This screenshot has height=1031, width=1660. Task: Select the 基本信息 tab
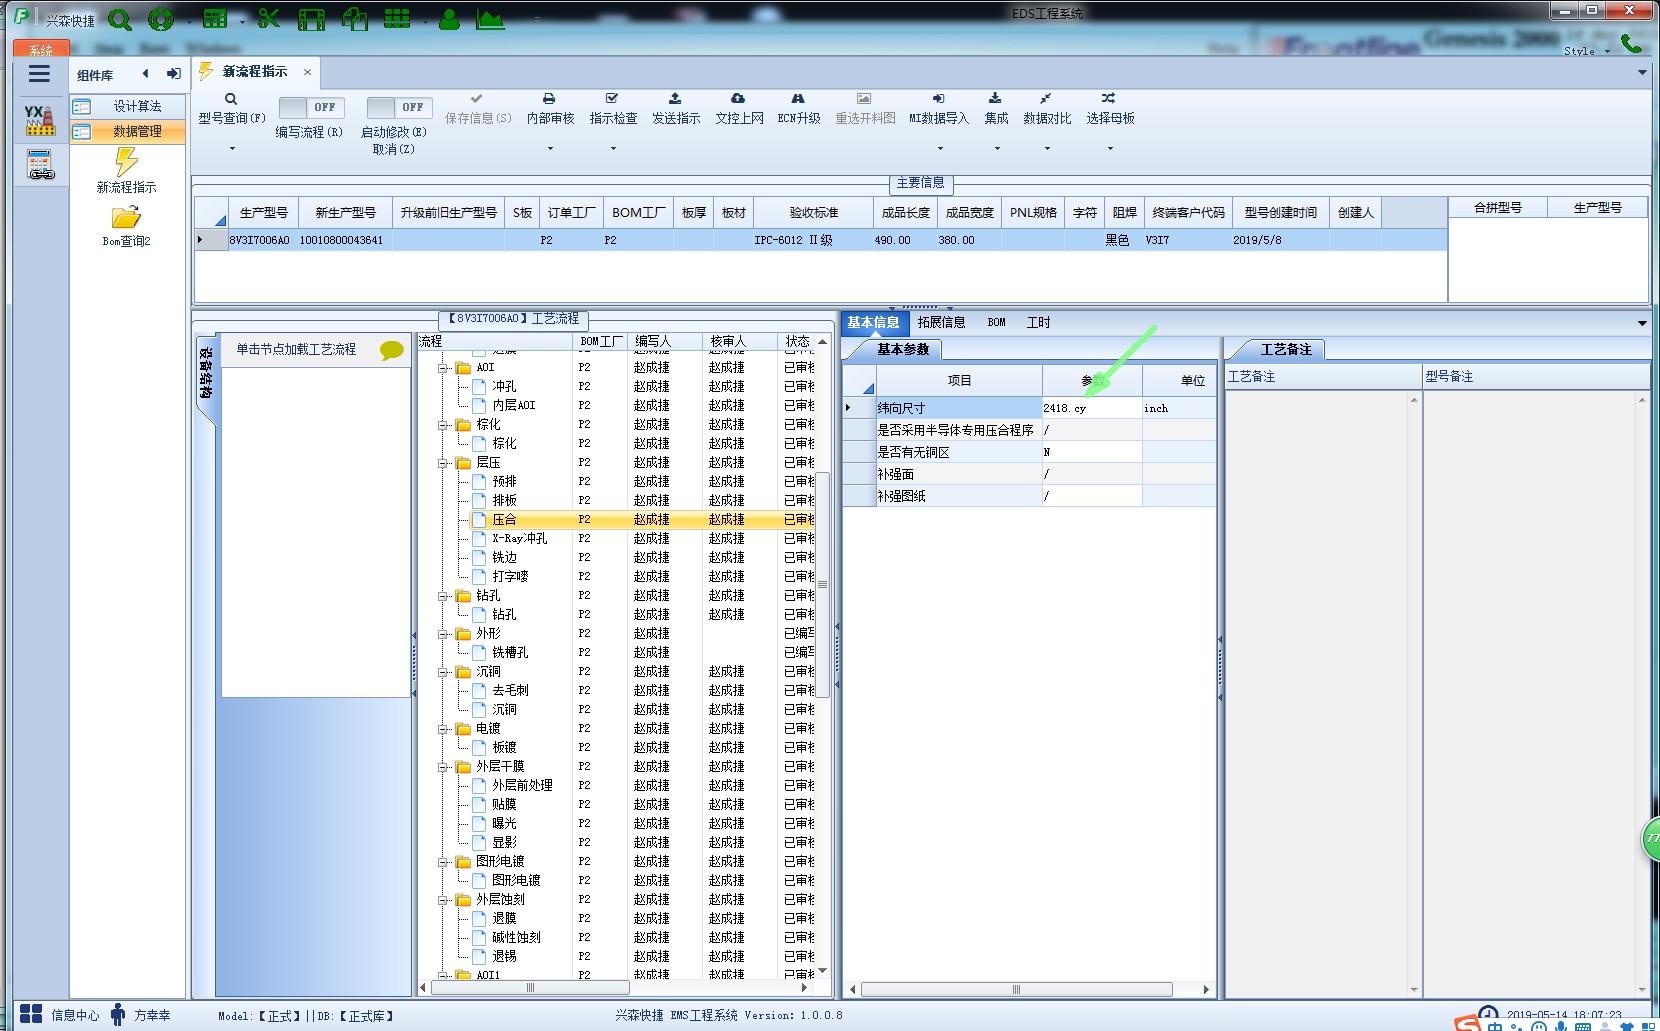coord(873,322)
